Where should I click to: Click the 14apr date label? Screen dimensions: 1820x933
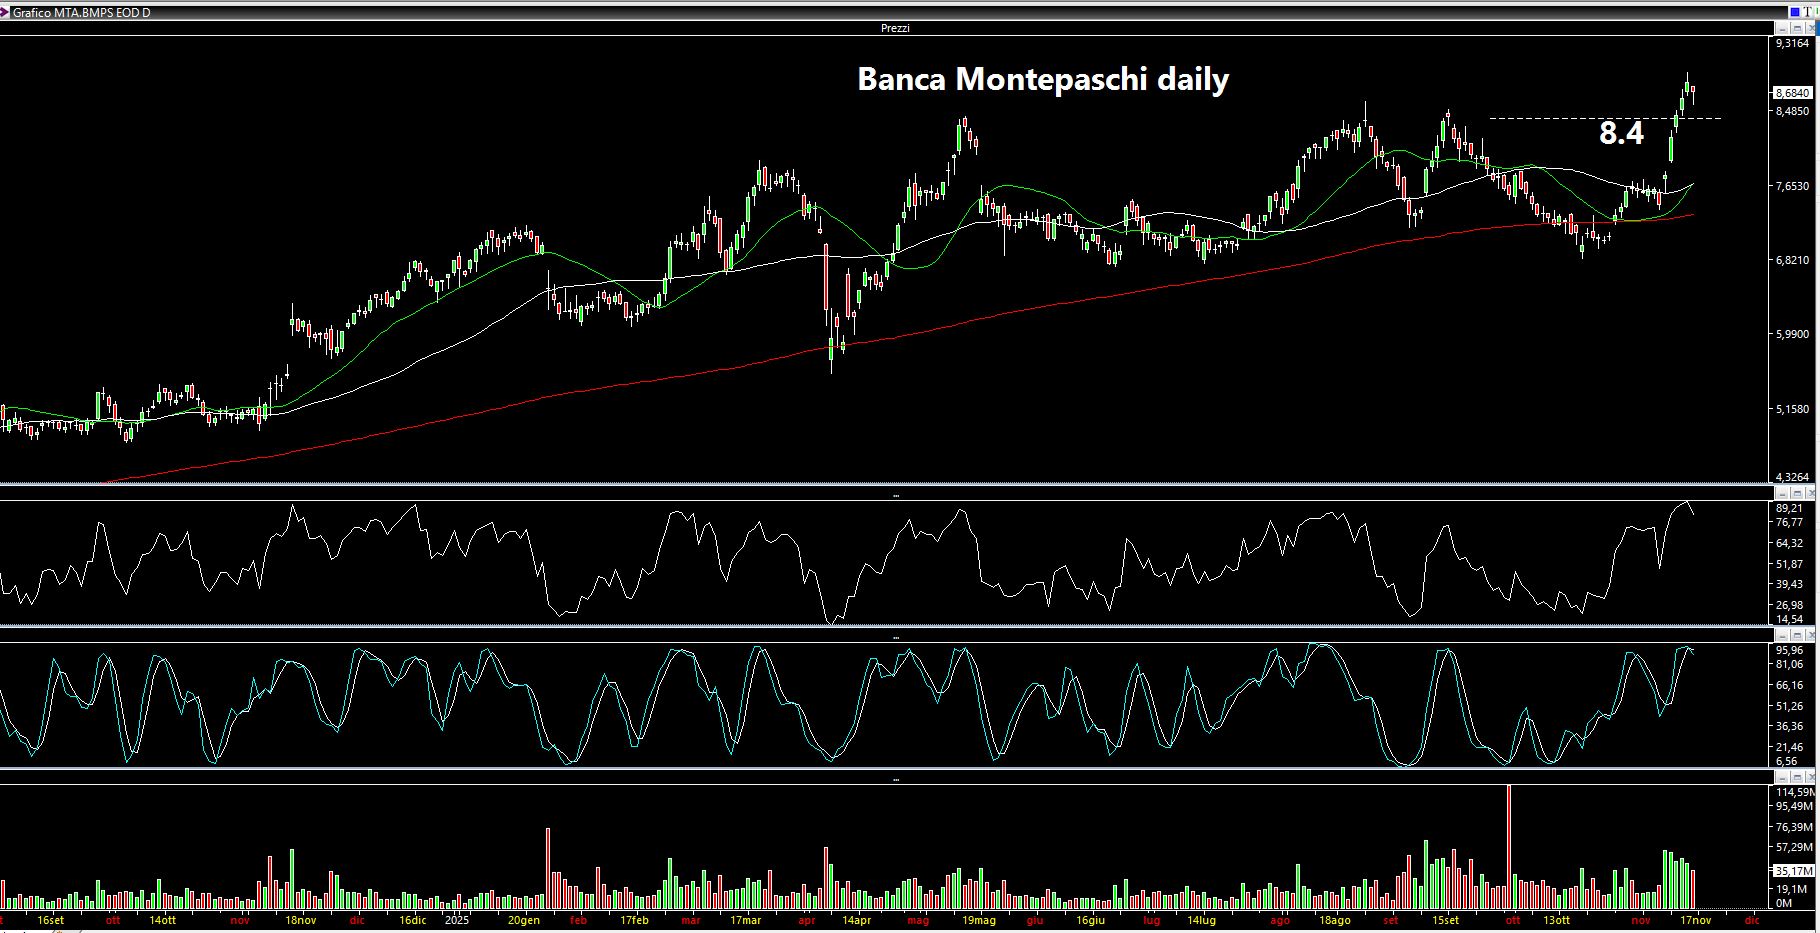[856, 920]
